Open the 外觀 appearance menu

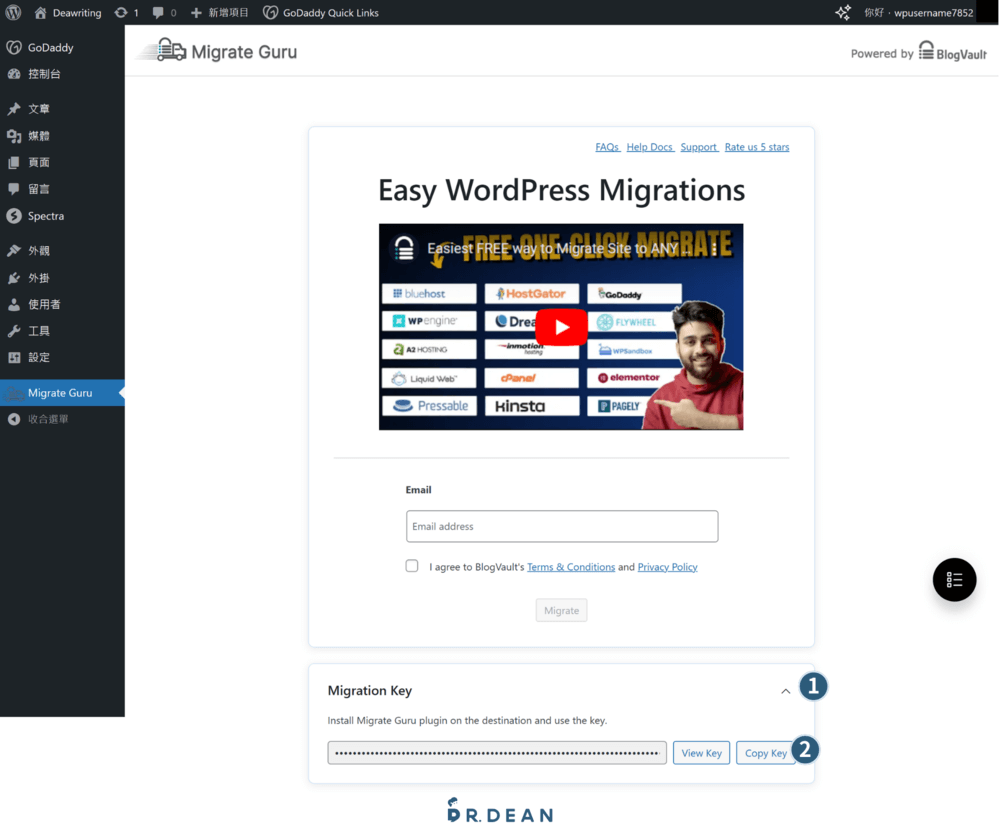point(62,251)
